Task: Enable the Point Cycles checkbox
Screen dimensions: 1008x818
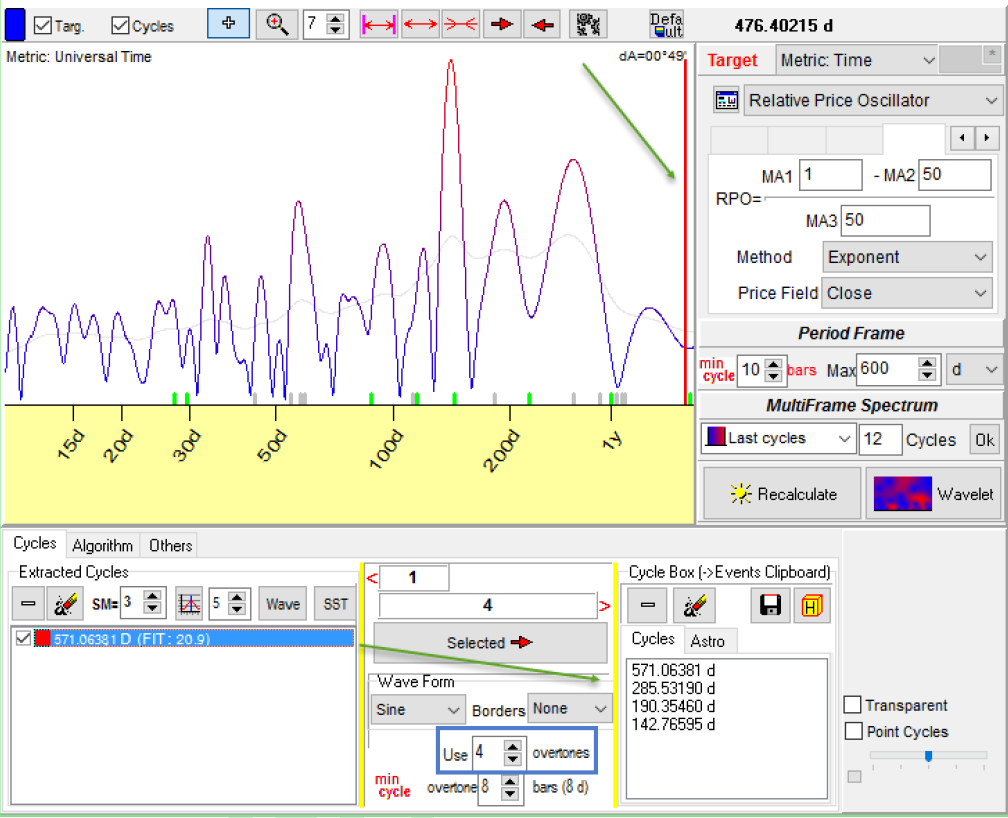Action: click(852, 732)
